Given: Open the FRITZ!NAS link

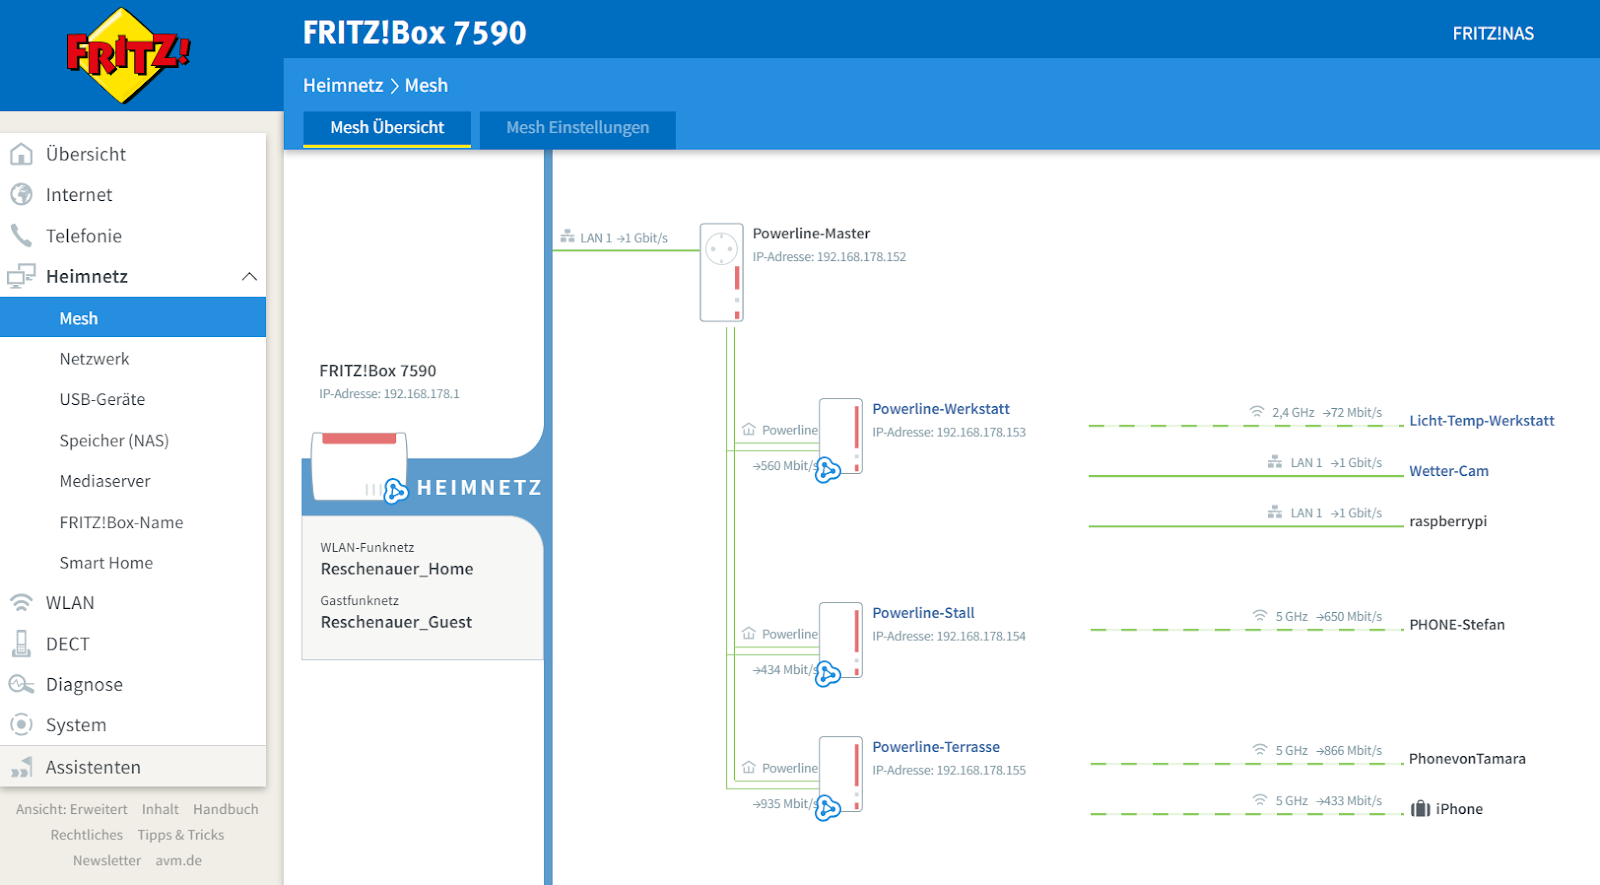Looking at the screenshot, I should [x=1493, y=33].
